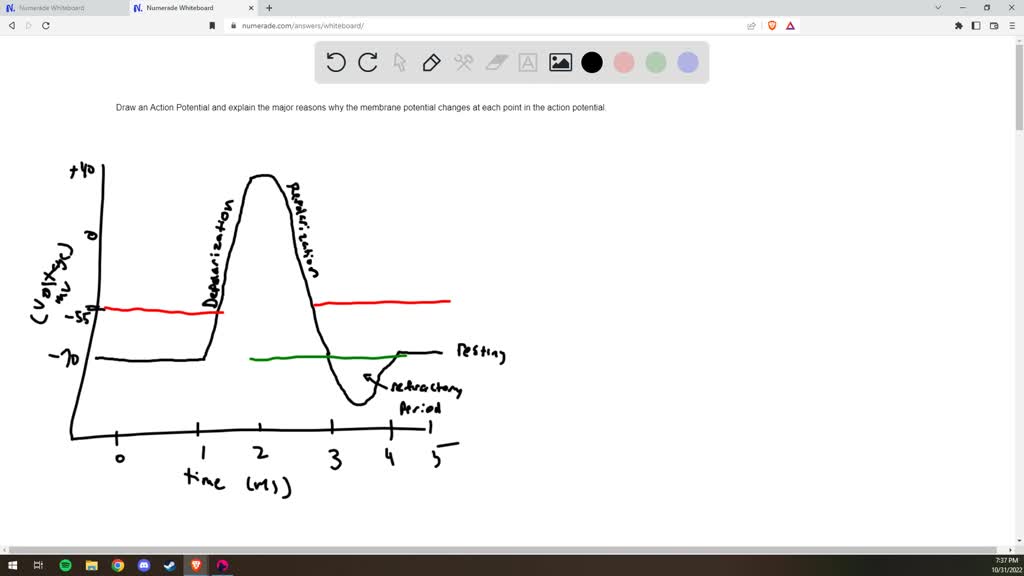Activate the selection arrow tool

pyautogui.click(x=400, y=62)
